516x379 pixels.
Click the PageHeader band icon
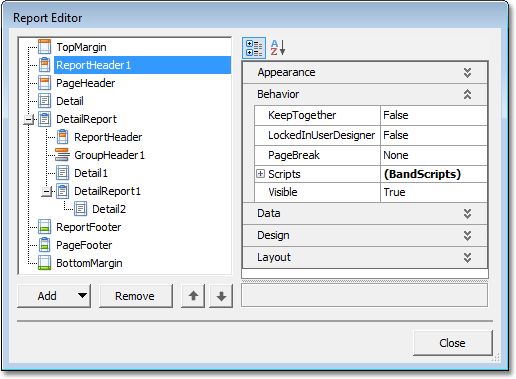click(44, 83)
